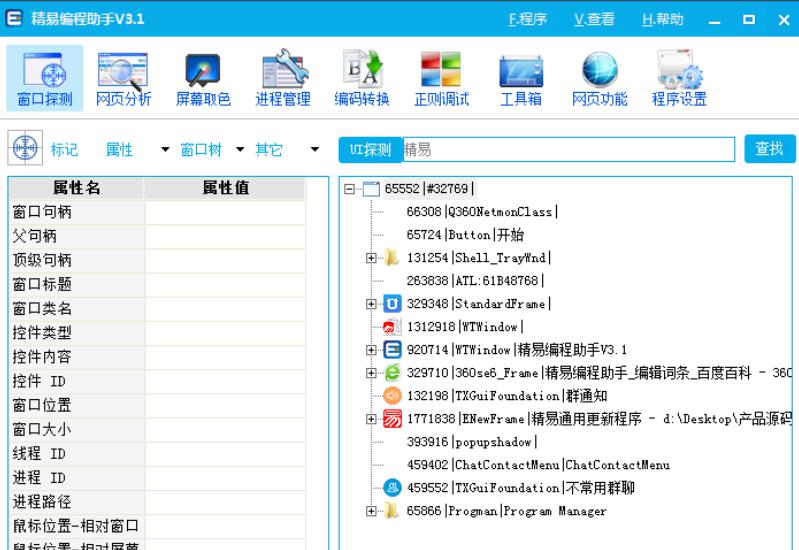Open the 其它 dropdown arrow
Screen dimensions: 799x550
pyautogui.click(x=315, y=149)
